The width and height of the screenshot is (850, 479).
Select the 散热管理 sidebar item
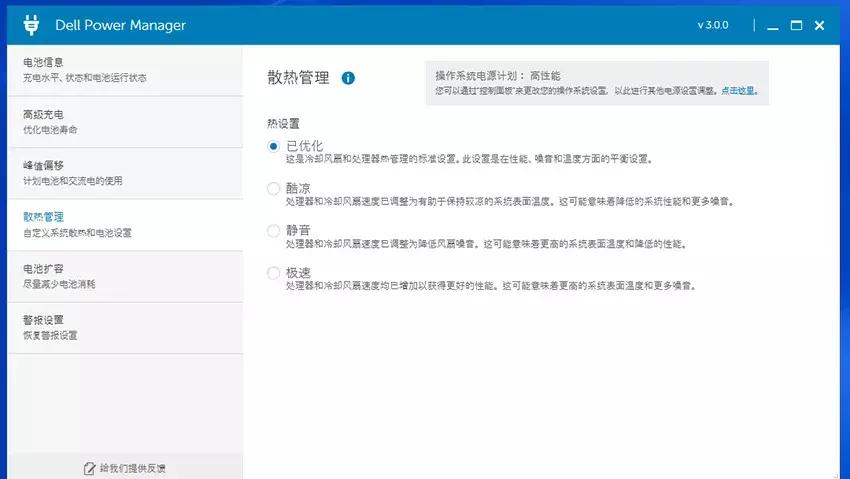(x=125, y=225)
